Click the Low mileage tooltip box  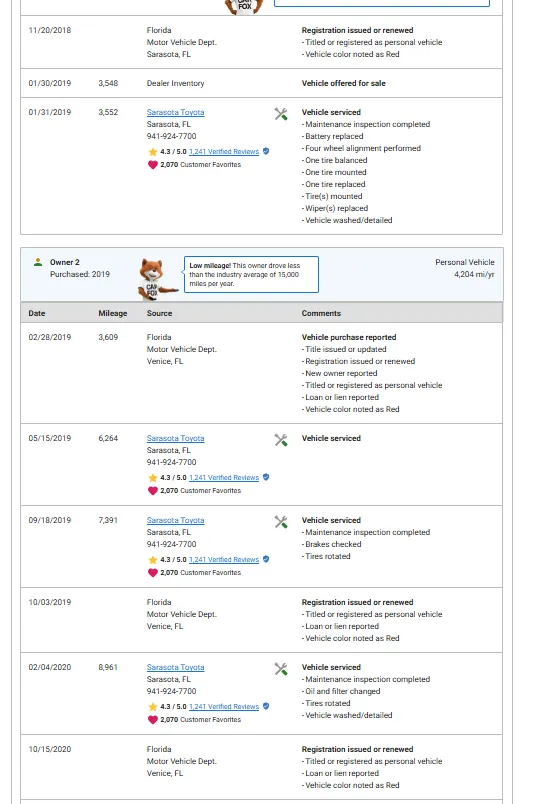(x=251, y=275)
